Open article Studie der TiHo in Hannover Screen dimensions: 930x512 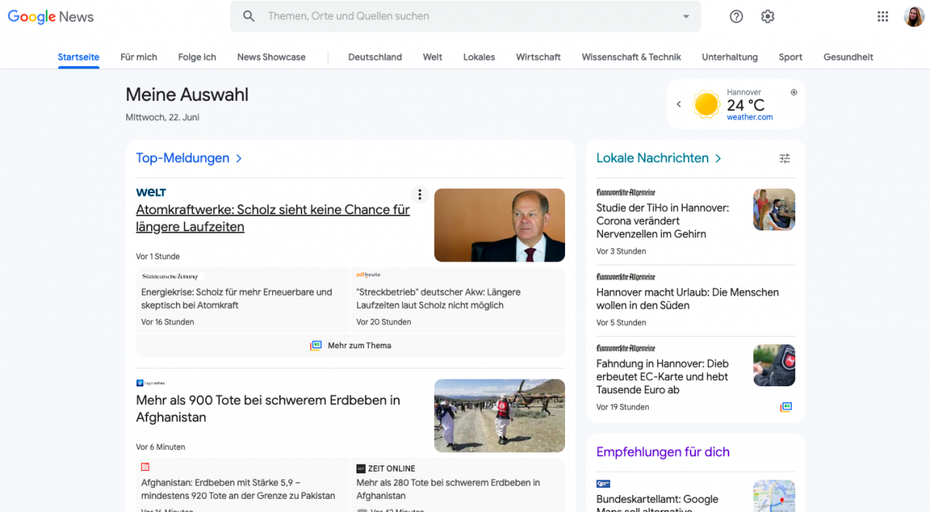(x=663, y=221)
